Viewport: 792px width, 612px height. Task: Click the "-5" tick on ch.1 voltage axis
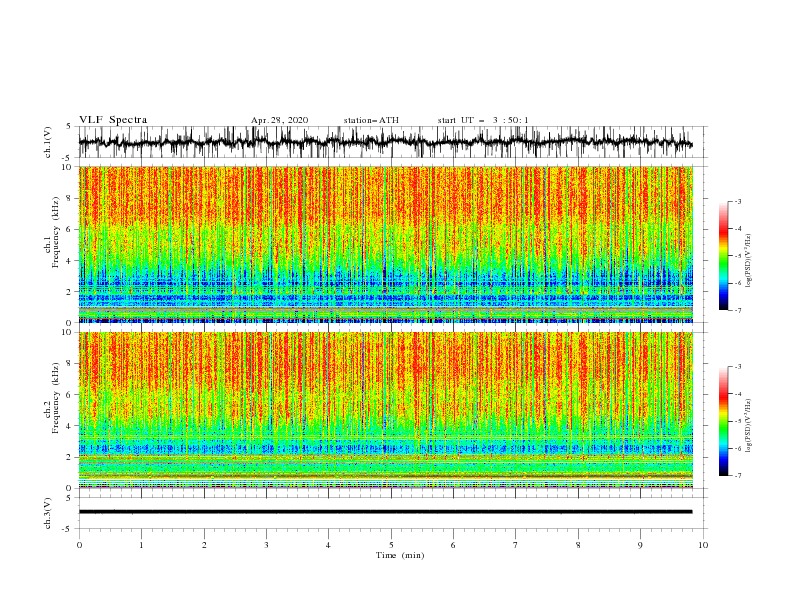pyautogui.click(x=68, y=158)
